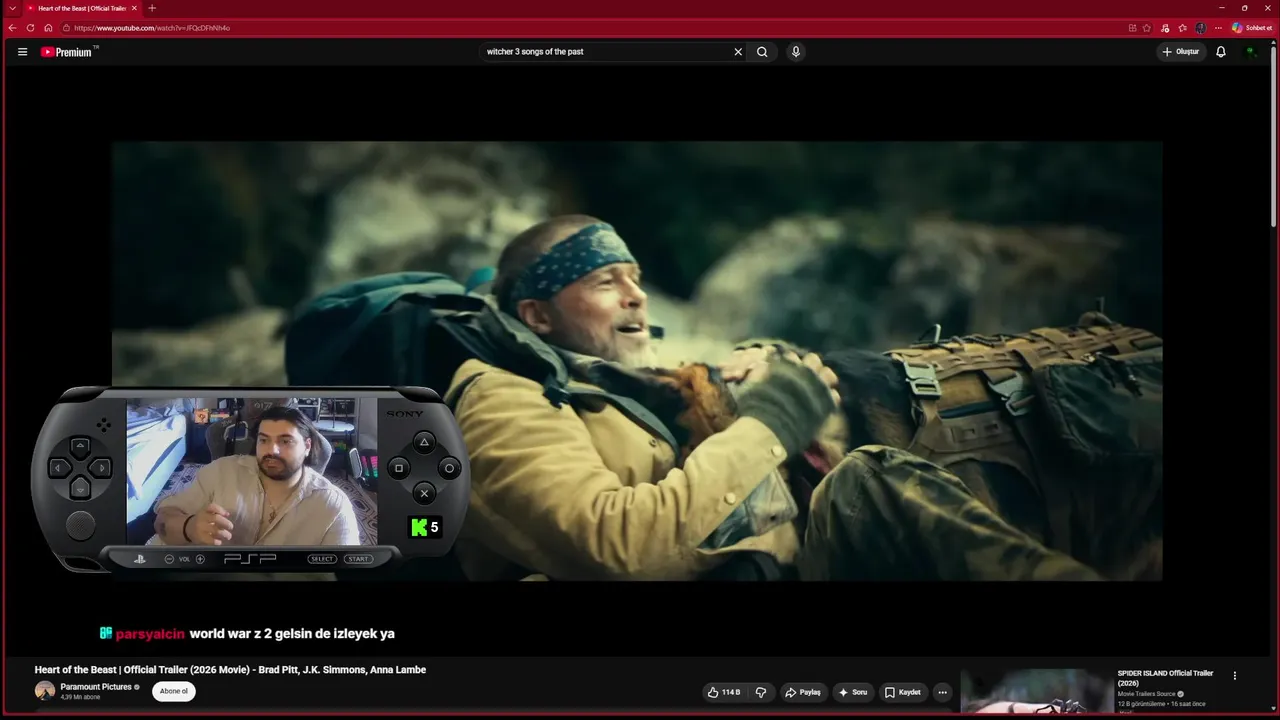The image size is (1280, 720).
Task: Click the 4,39 Mn abone subscriber count
Action: point(80,697)
